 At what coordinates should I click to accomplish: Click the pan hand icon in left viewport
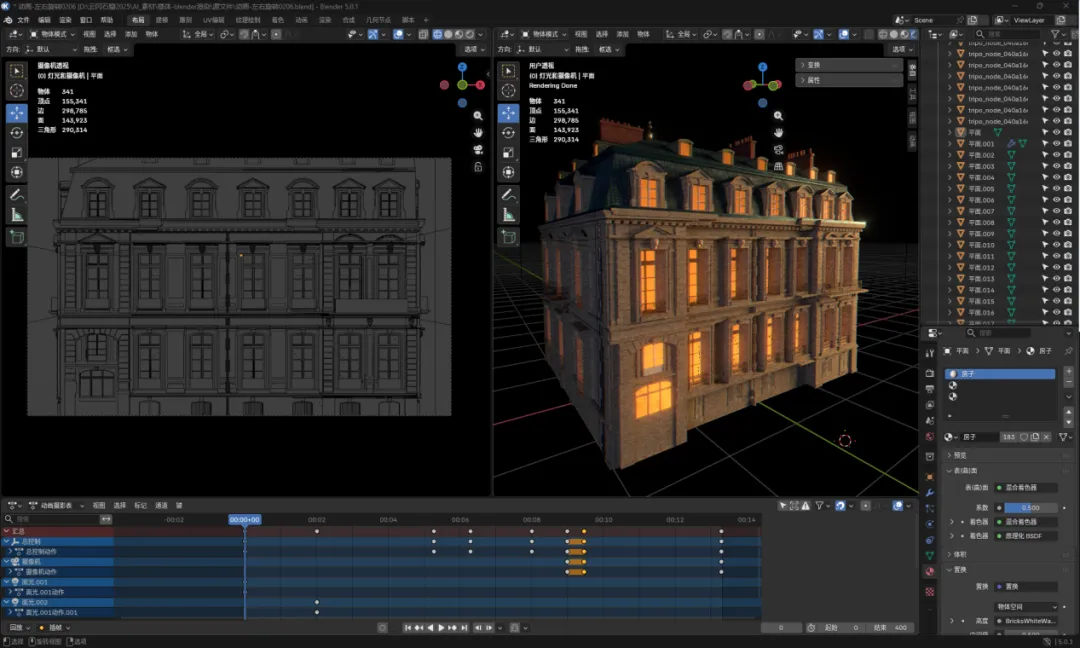(479, 133)
